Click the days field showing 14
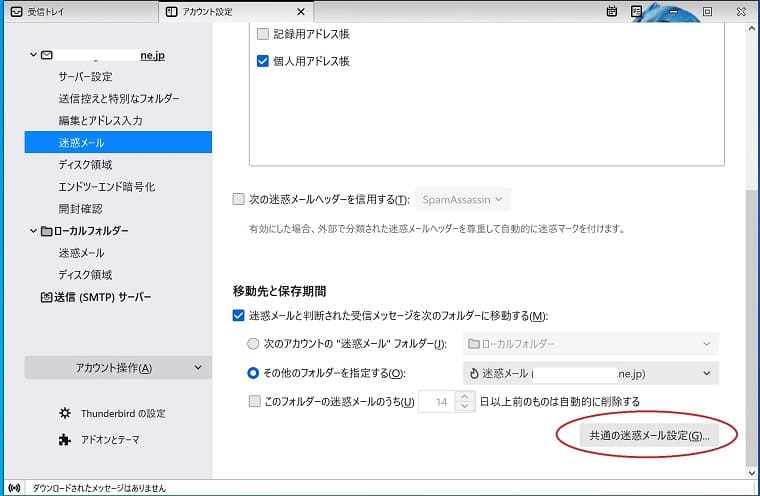 point(437,401)
